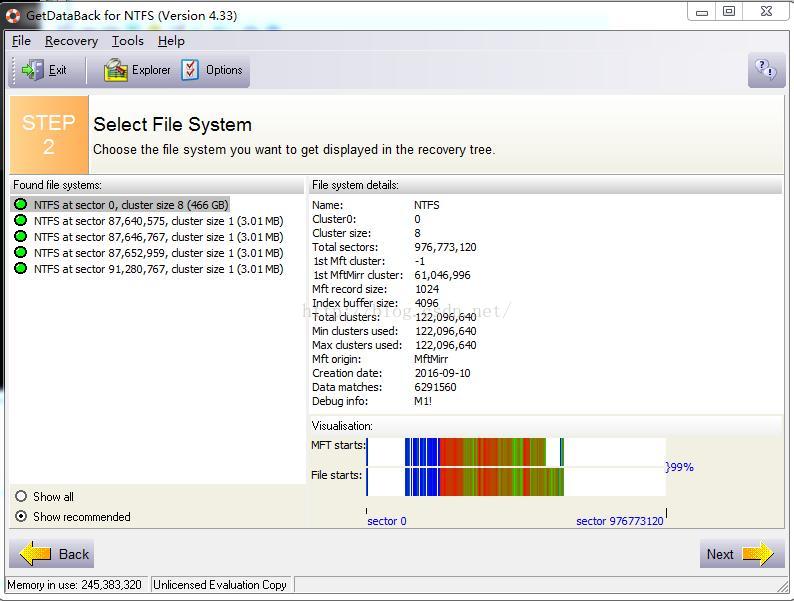Click the Next button label
794x601 pixels.
(720, 554)
